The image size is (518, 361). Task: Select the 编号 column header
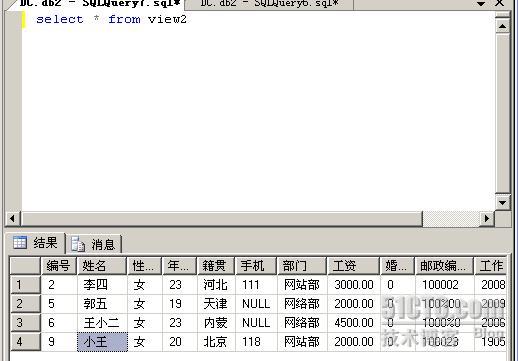(x=59, y=266)
